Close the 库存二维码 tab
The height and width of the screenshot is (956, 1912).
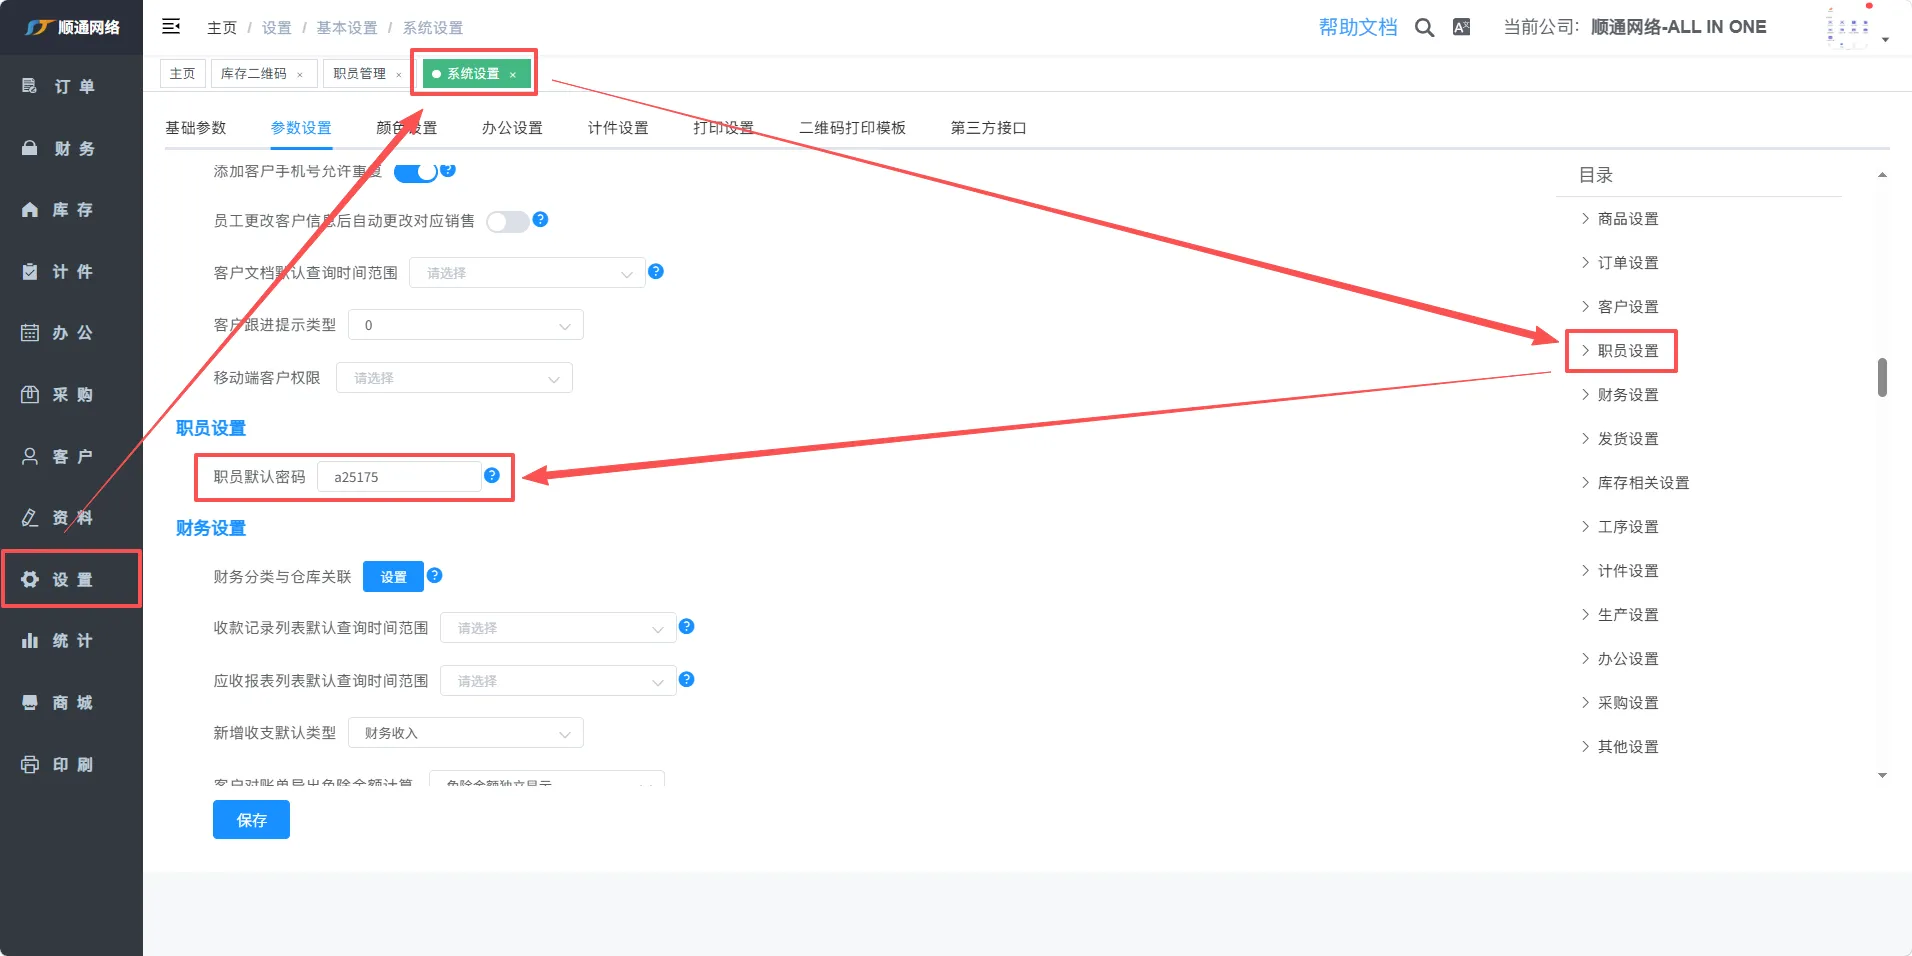(300, 75)
